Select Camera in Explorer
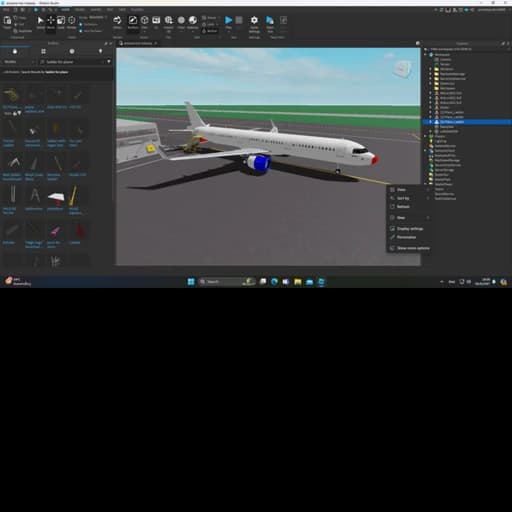 [x=445, y=59]
